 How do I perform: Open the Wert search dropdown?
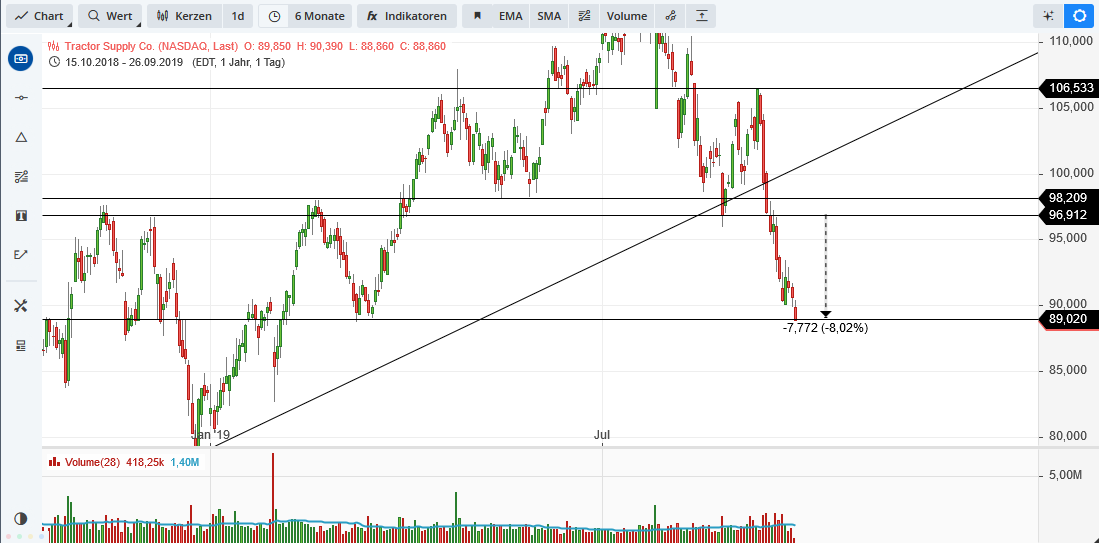tap(110, 16)
